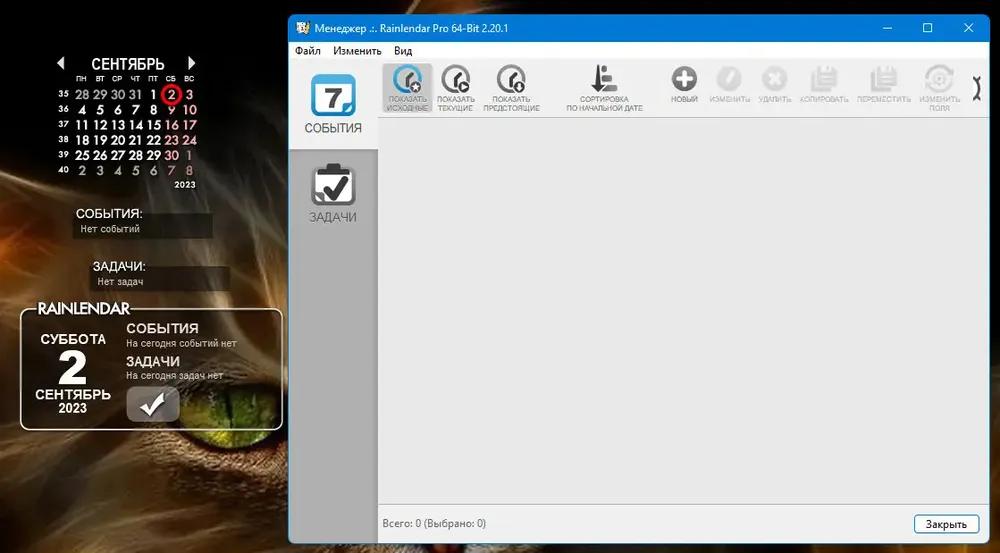Open Сортировка по начальной дате sorting

coord(604,88)
